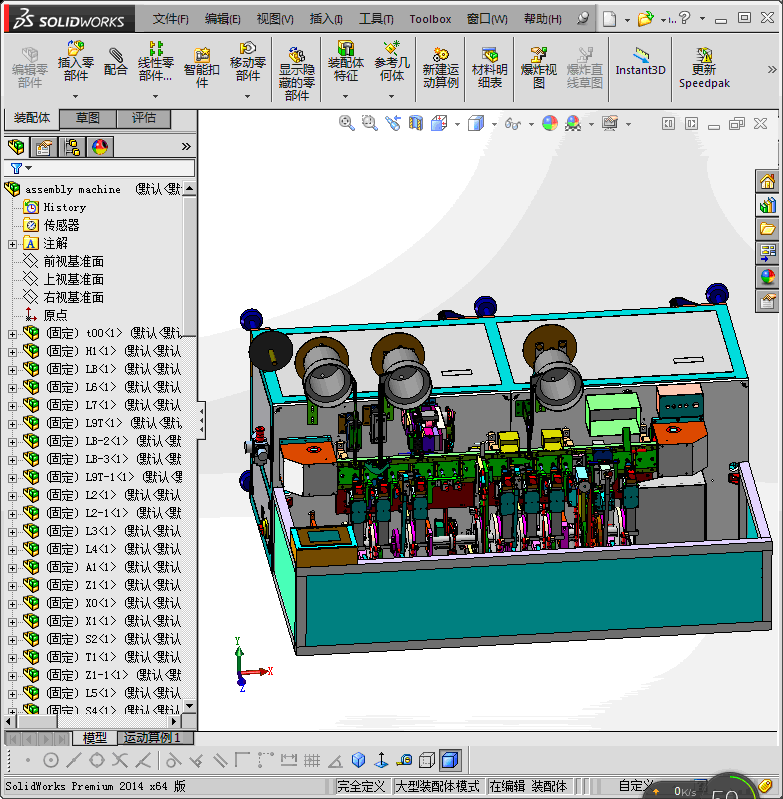This screenshot has width=783, height=799.
Task: Switch to the 运动算例1 tab
Action: point(154,738)
